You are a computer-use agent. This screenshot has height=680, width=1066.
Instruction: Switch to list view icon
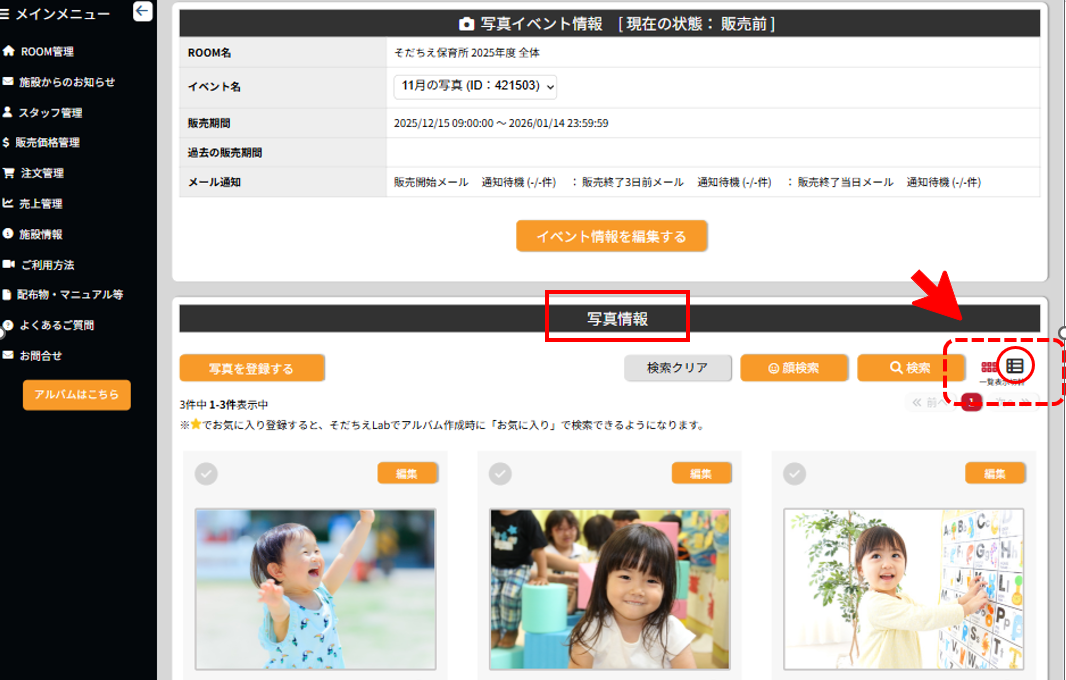[x=1015, y=366]
